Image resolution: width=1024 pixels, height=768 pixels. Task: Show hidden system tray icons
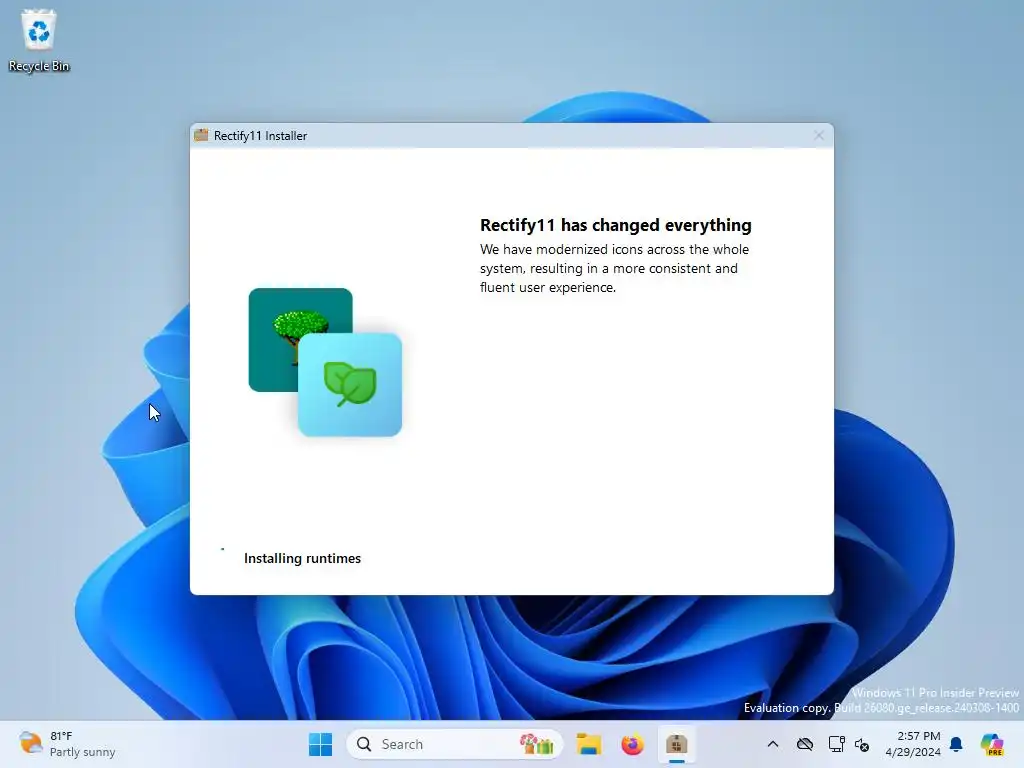click(x=773, y=744)
